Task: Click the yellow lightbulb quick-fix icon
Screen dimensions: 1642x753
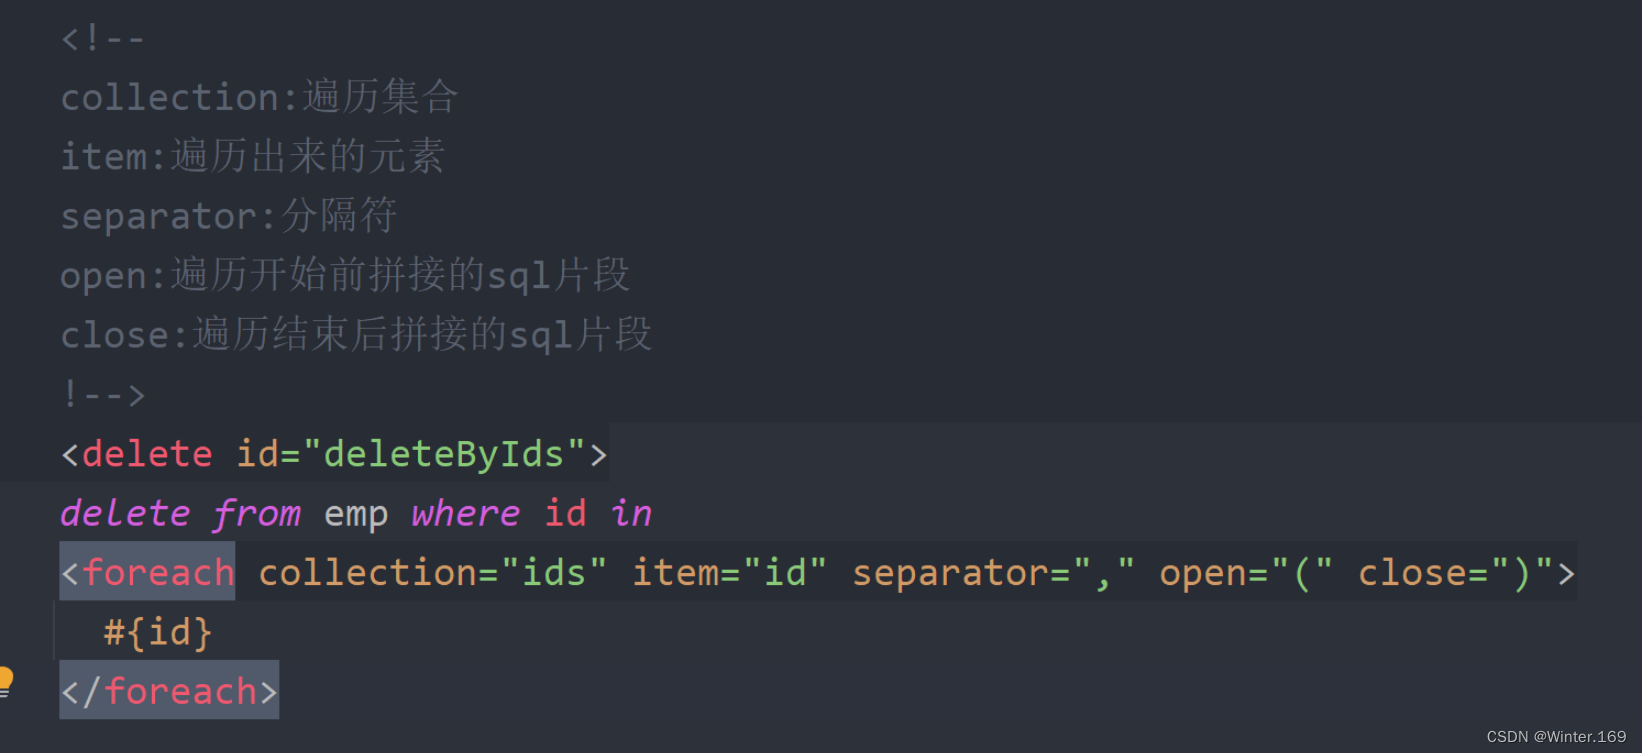Action: click(x=5, y=681)
